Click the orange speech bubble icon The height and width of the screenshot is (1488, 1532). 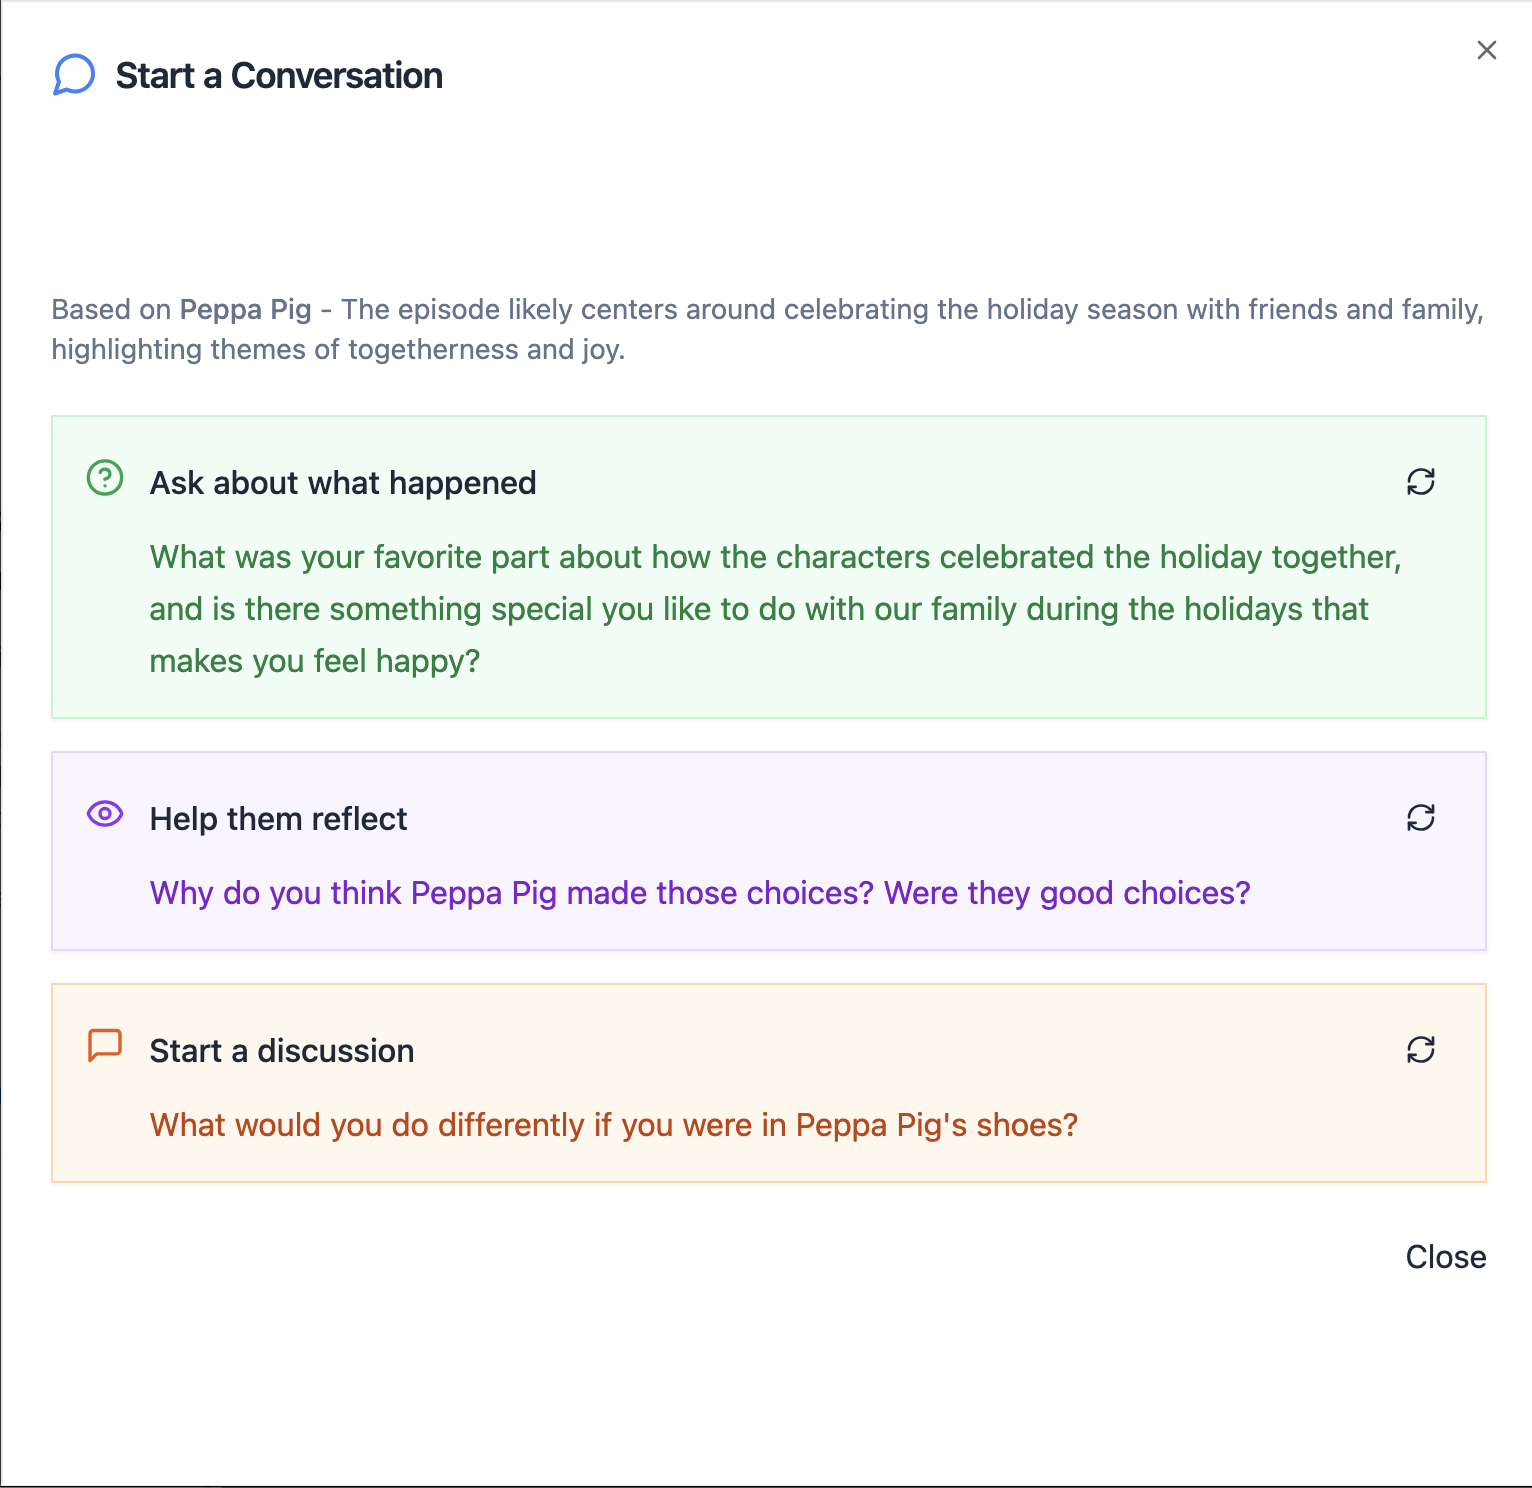[x=105, y=1046]
